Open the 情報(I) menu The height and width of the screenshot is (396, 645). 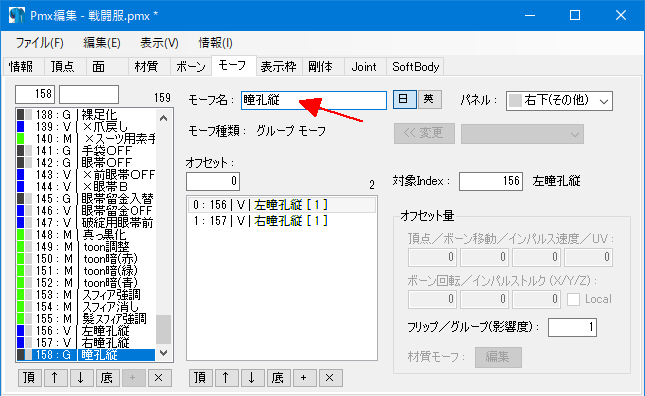tap(216, 43)
